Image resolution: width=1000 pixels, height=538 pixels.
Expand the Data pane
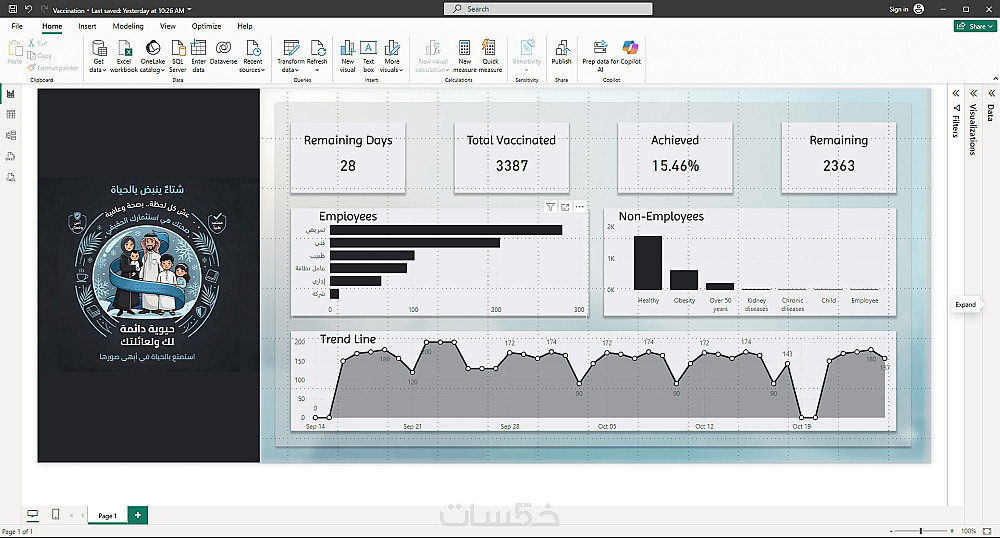[x=991, y=94]
